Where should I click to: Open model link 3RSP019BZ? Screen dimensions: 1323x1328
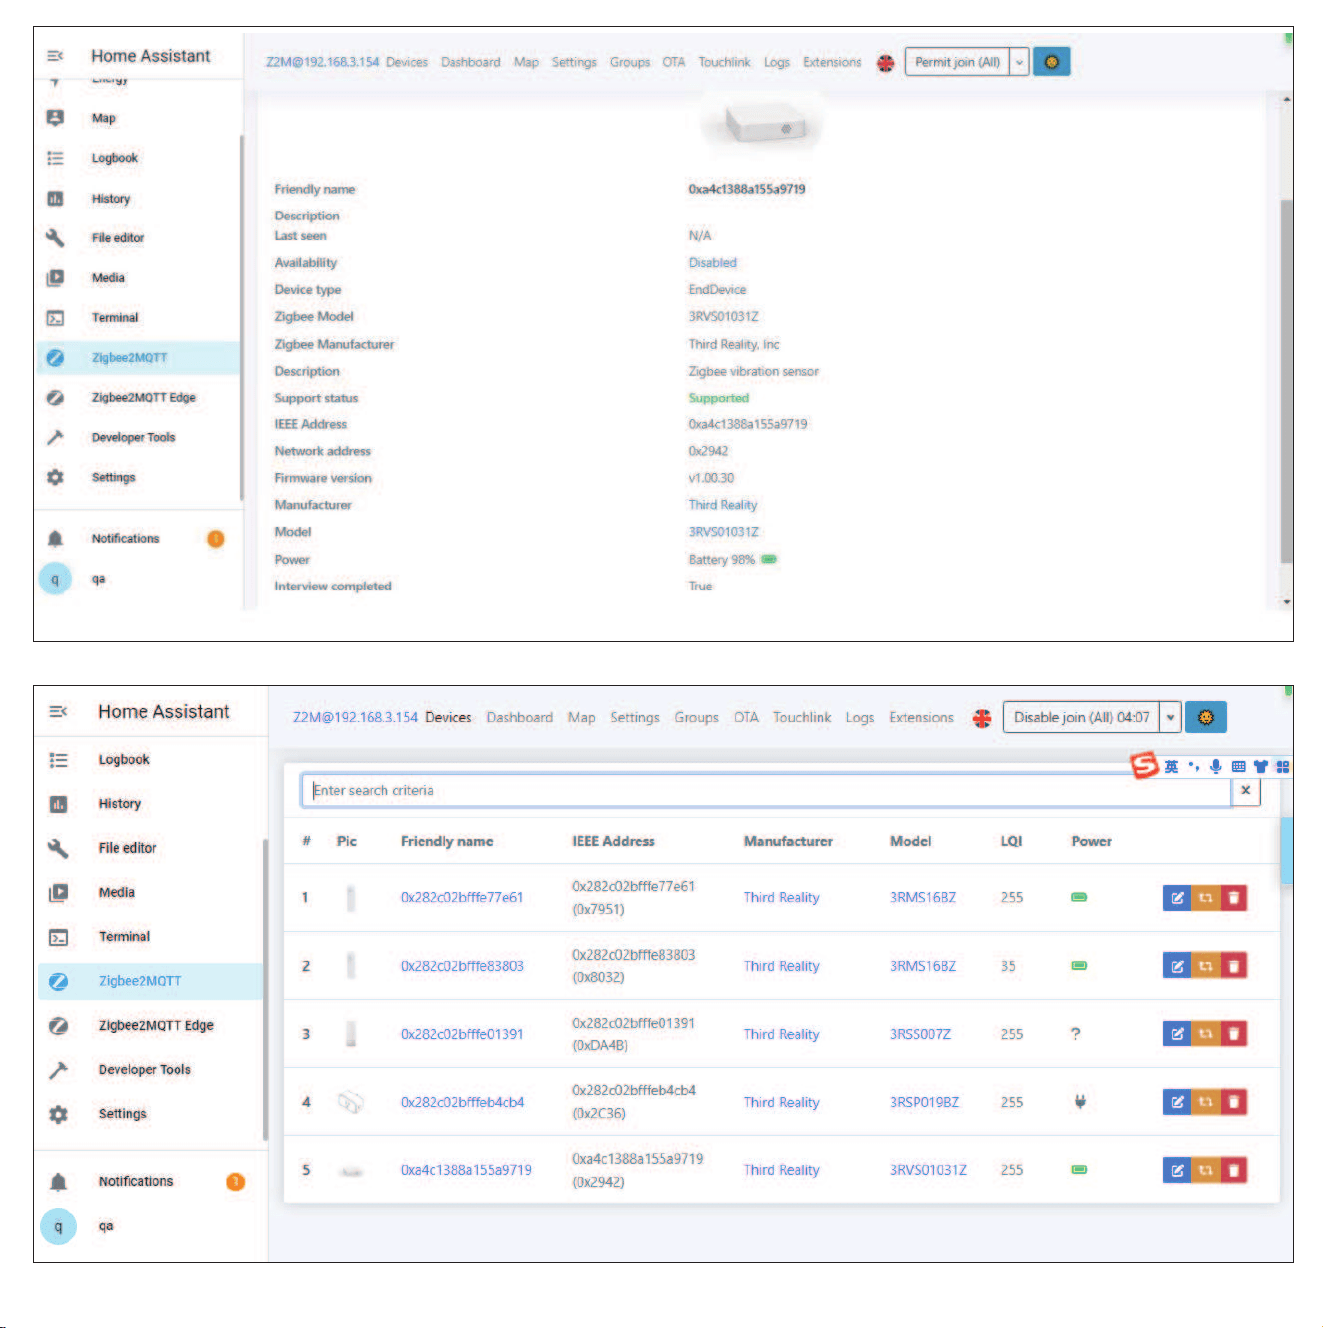924,1102
